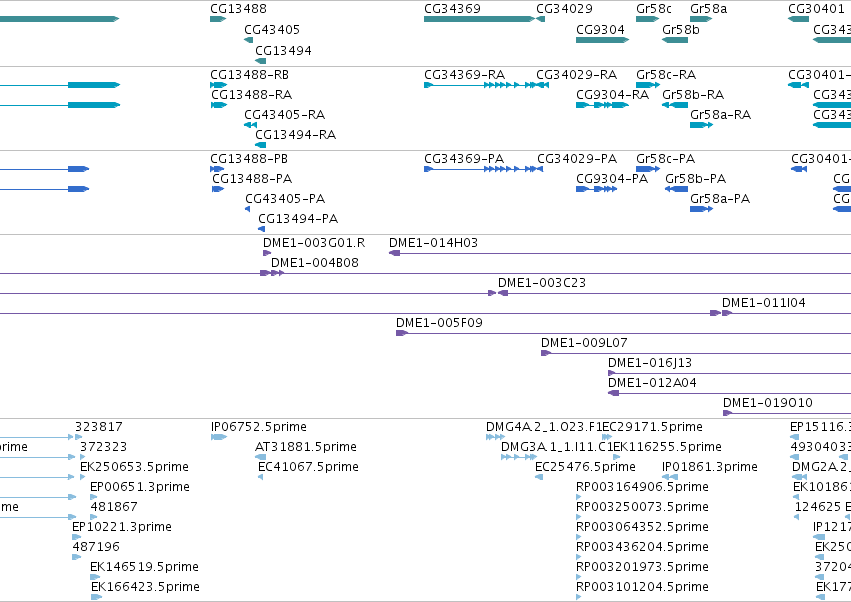Select EST IP01861.3prime
The image size is (851, 602).
[710, 467]
